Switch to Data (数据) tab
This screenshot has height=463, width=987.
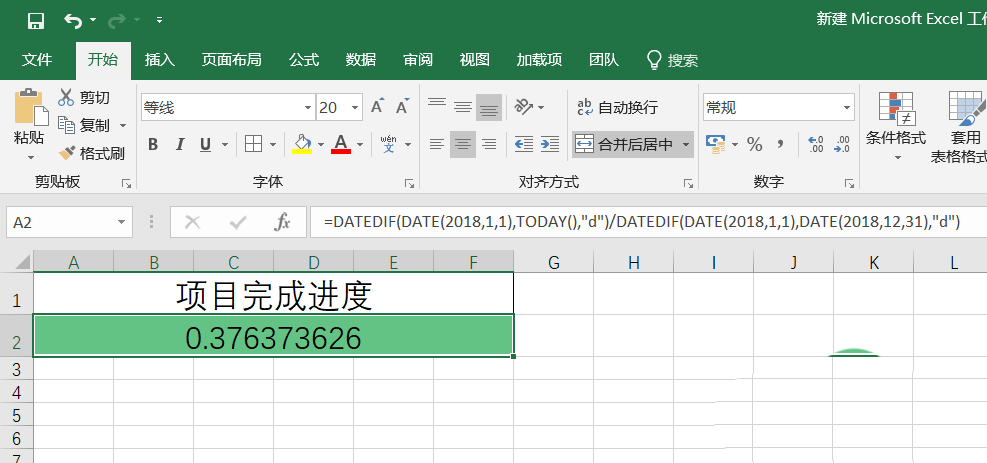coord(361,60)
